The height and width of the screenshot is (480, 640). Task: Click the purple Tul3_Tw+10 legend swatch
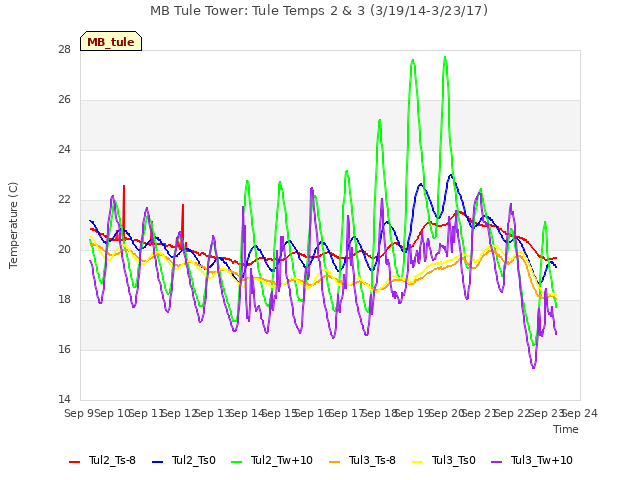[x=497, y=461]
